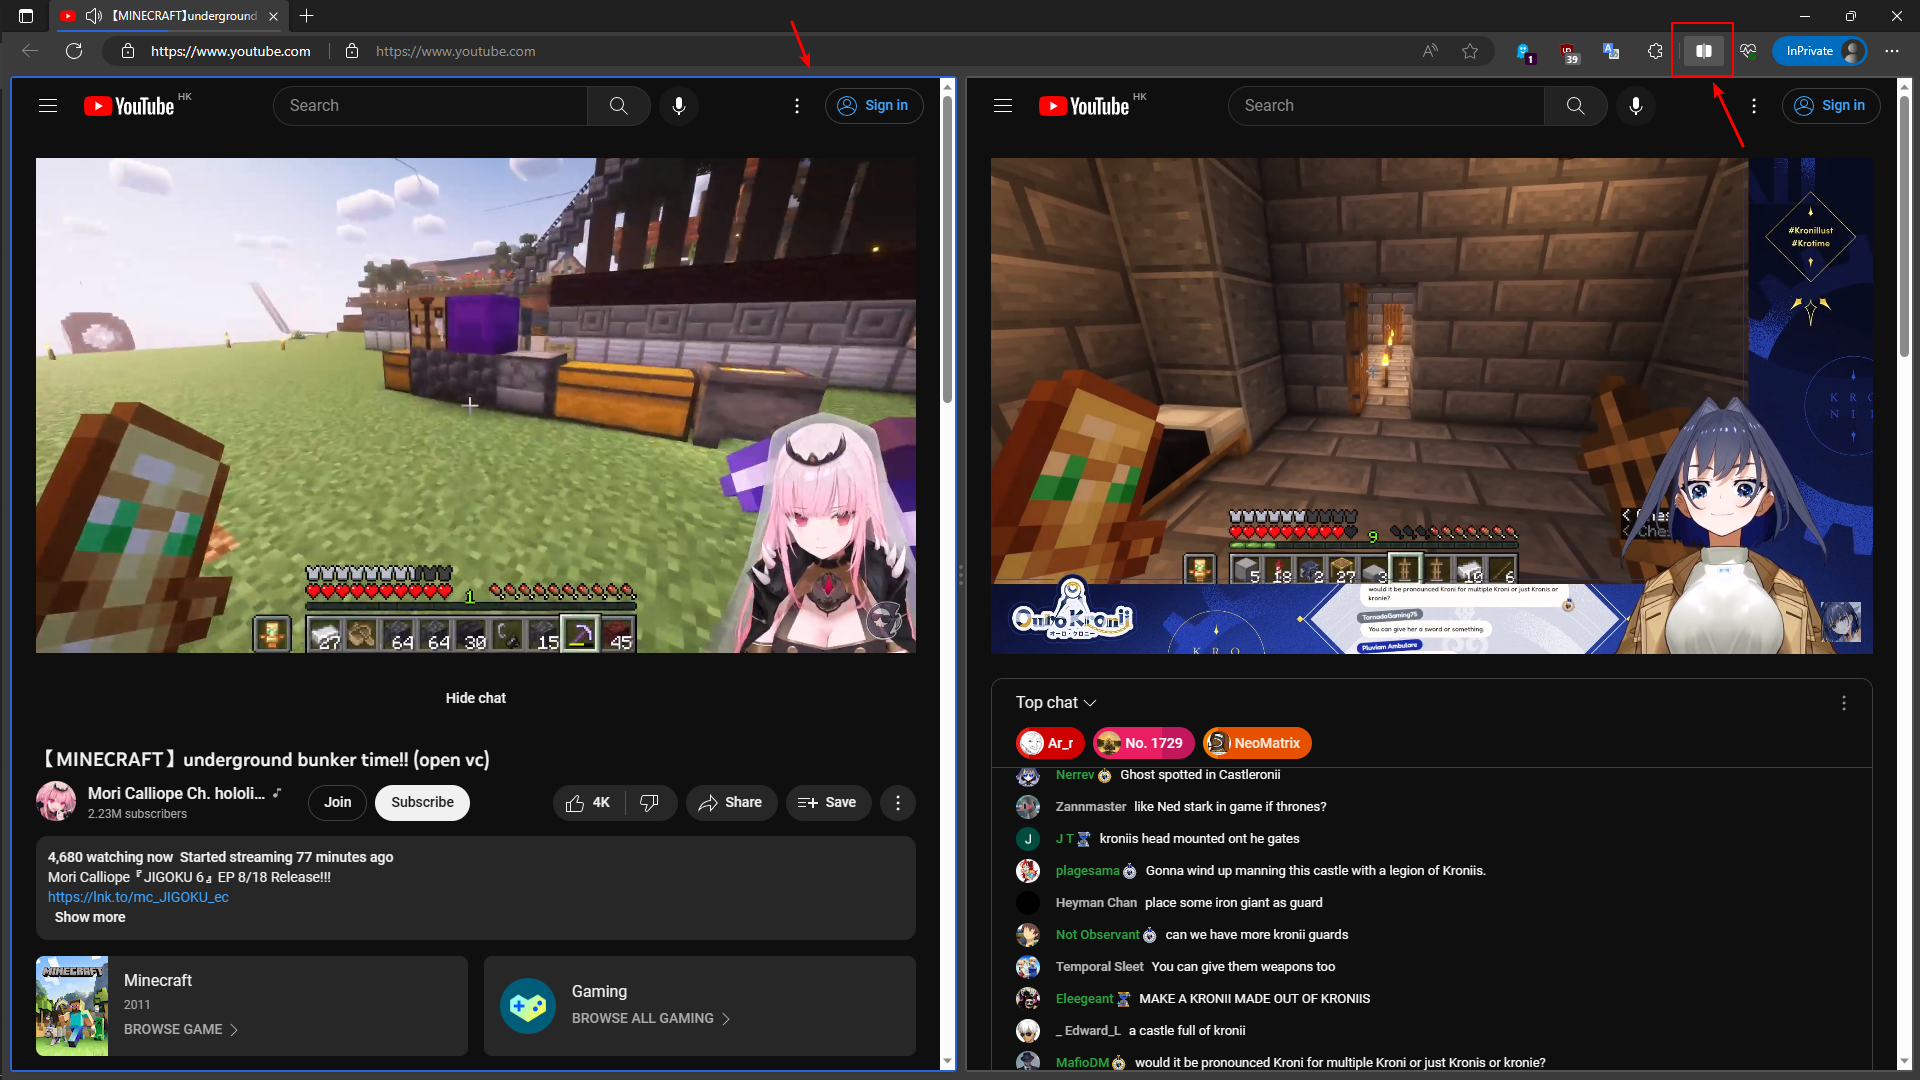Click Eleegeant chat message author

[1084, 999]
